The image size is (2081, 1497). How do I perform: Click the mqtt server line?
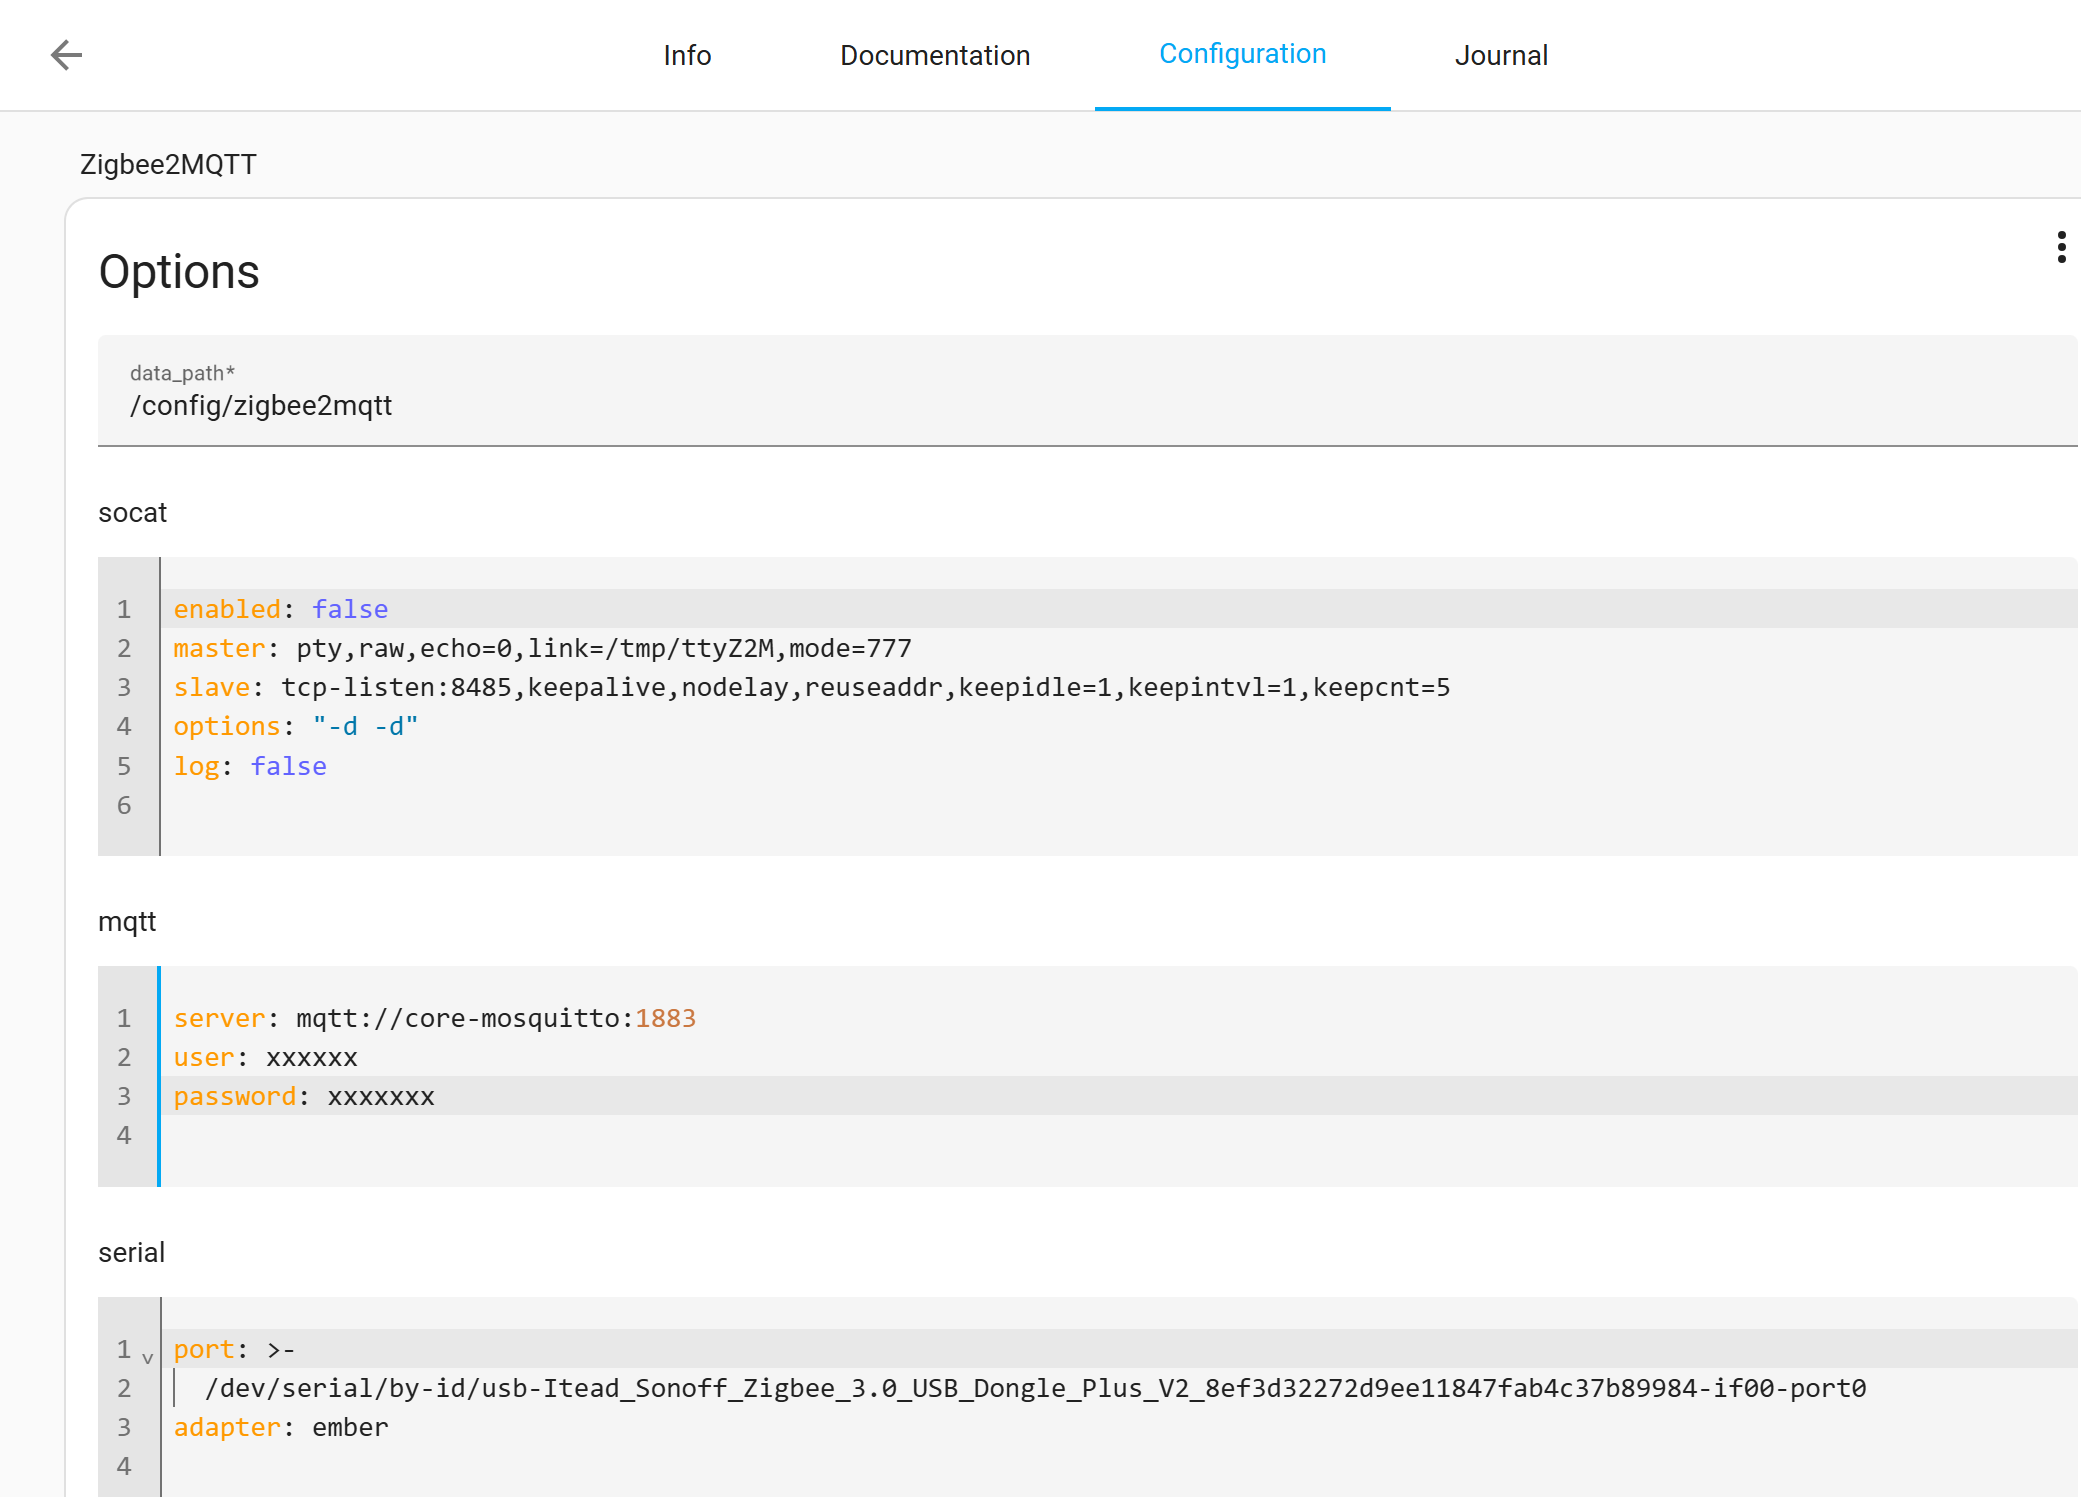tap(1120, 1018)
